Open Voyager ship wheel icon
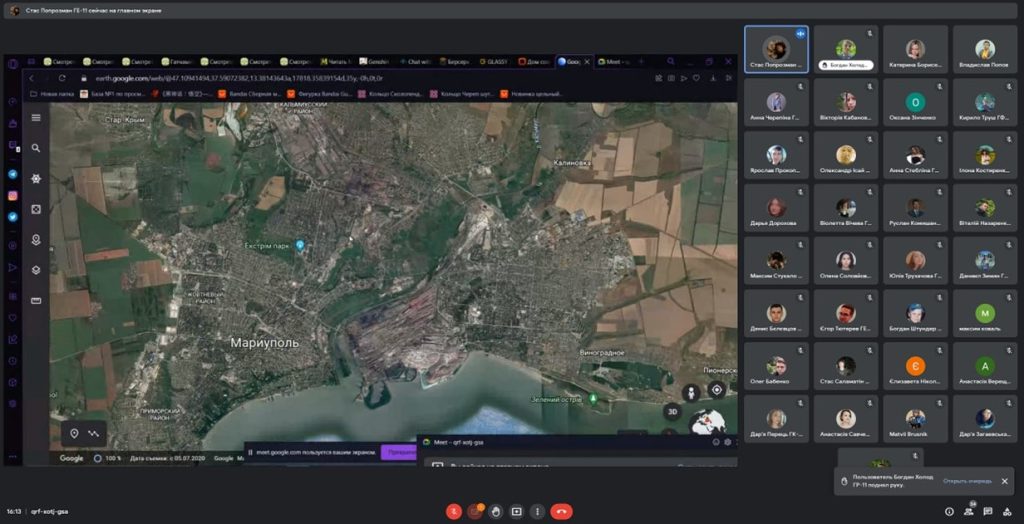The image size is (1024, 524). click(x=36, y=178)
